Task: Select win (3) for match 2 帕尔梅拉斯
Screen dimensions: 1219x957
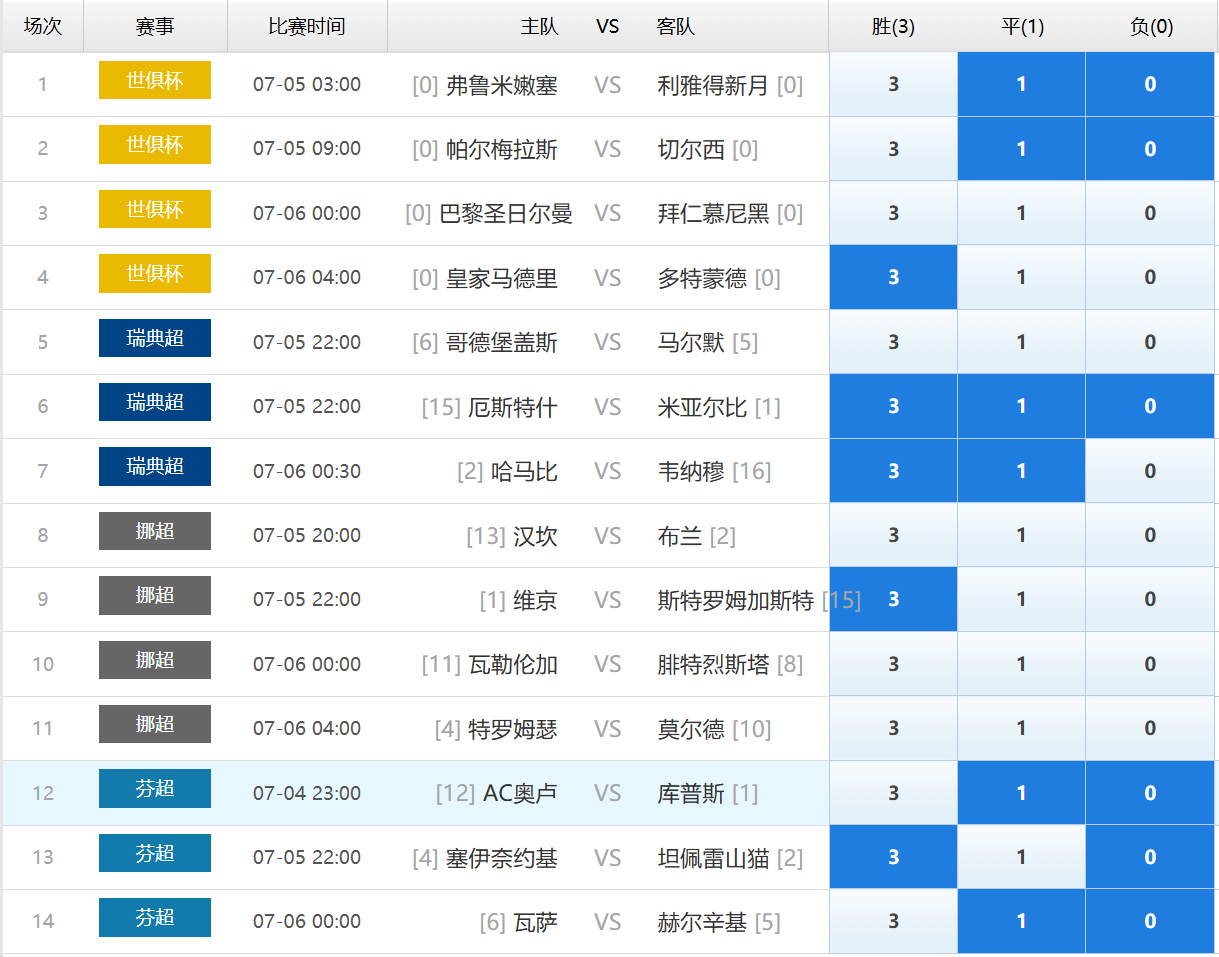Action: pyautogui.click(x=893, y=149)
